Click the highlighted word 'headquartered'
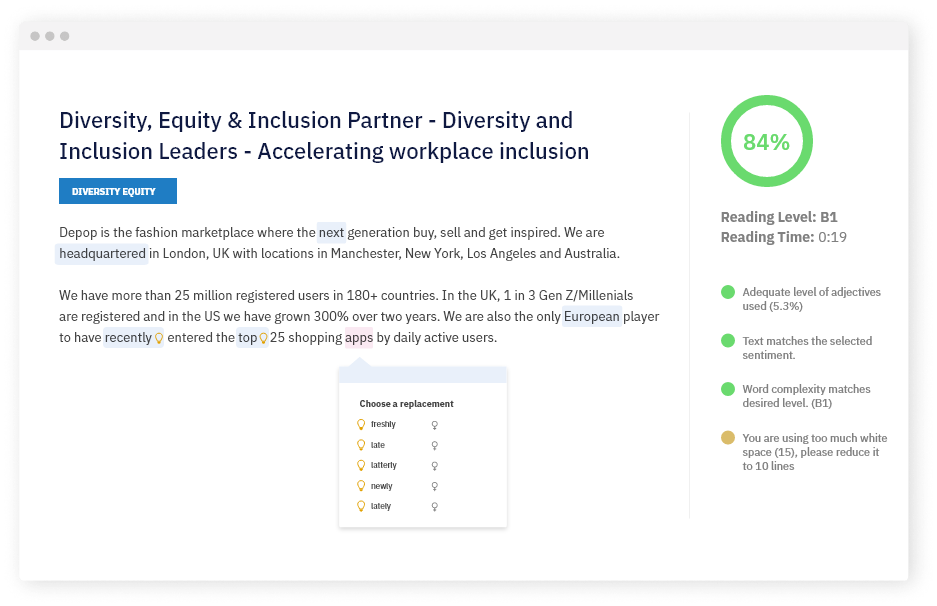This screenshot has height=606, width=937. tap(102, 253)
